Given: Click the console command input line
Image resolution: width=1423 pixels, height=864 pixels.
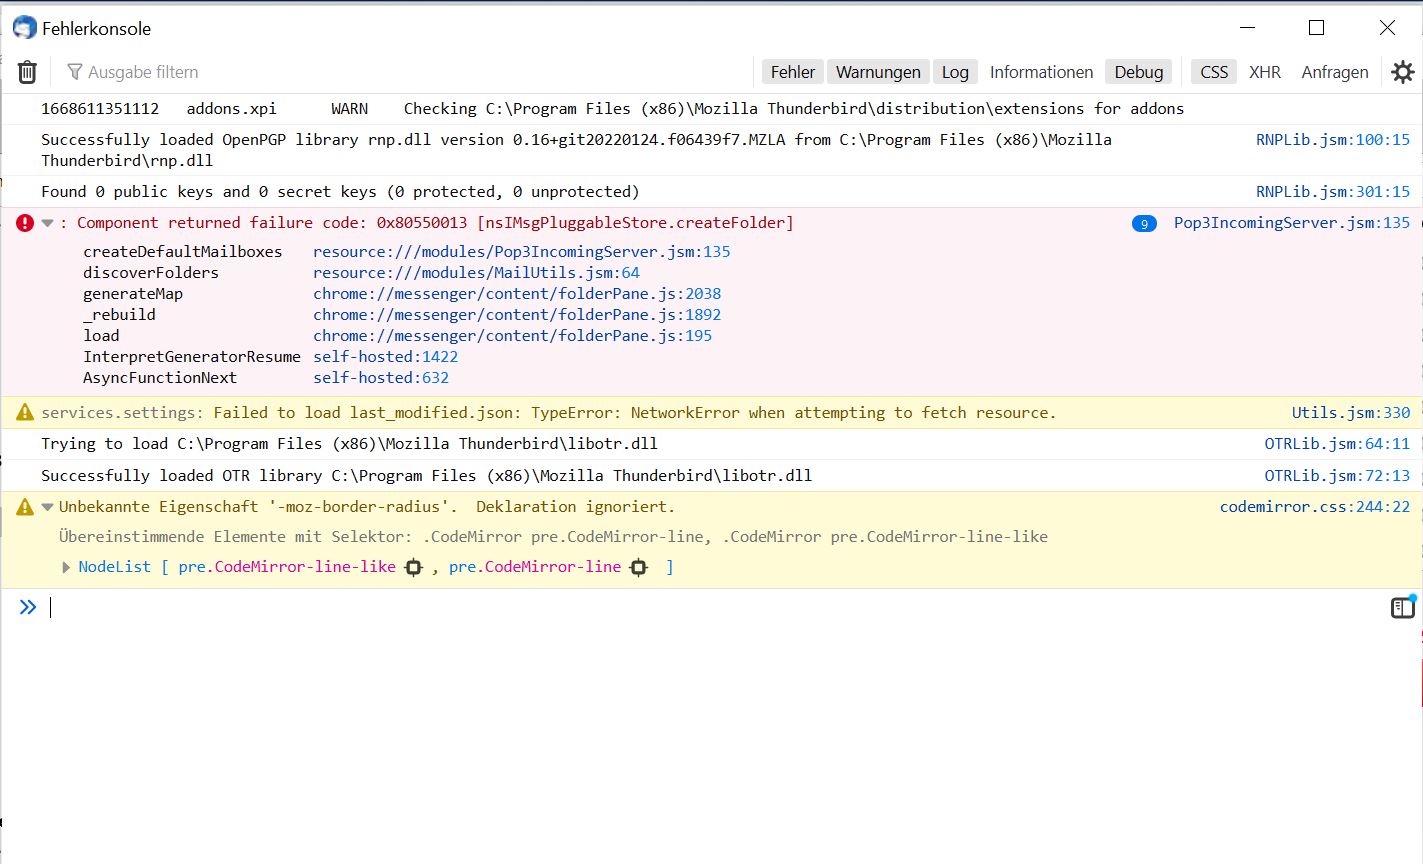Looking at the screenshot, I should [x=700, y=607].
